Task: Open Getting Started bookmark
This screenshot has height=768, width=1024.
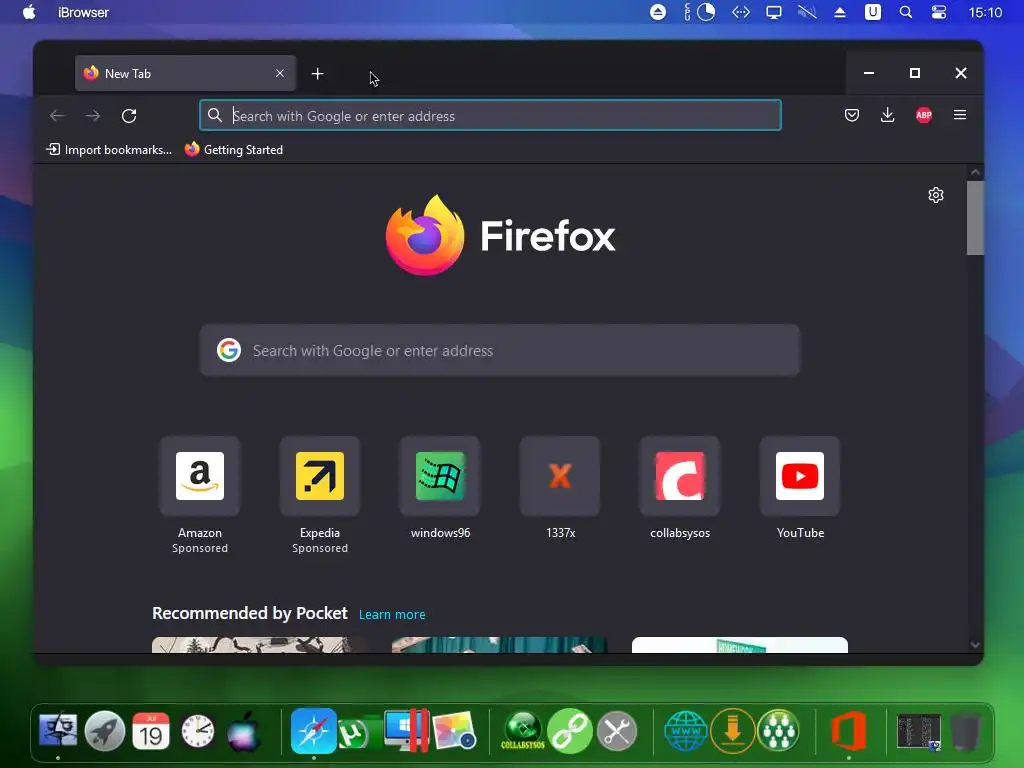Action: pyautogui.click(x=234, y=150)
